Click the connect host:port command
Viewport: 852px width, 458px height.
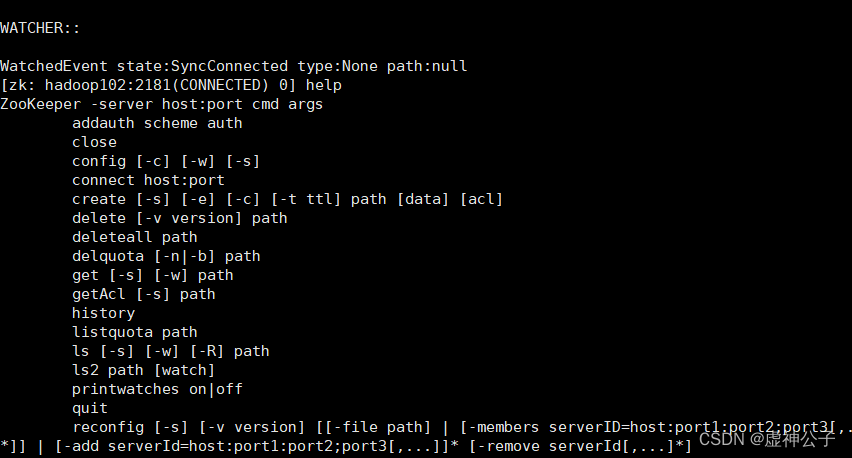click(148, 180)
